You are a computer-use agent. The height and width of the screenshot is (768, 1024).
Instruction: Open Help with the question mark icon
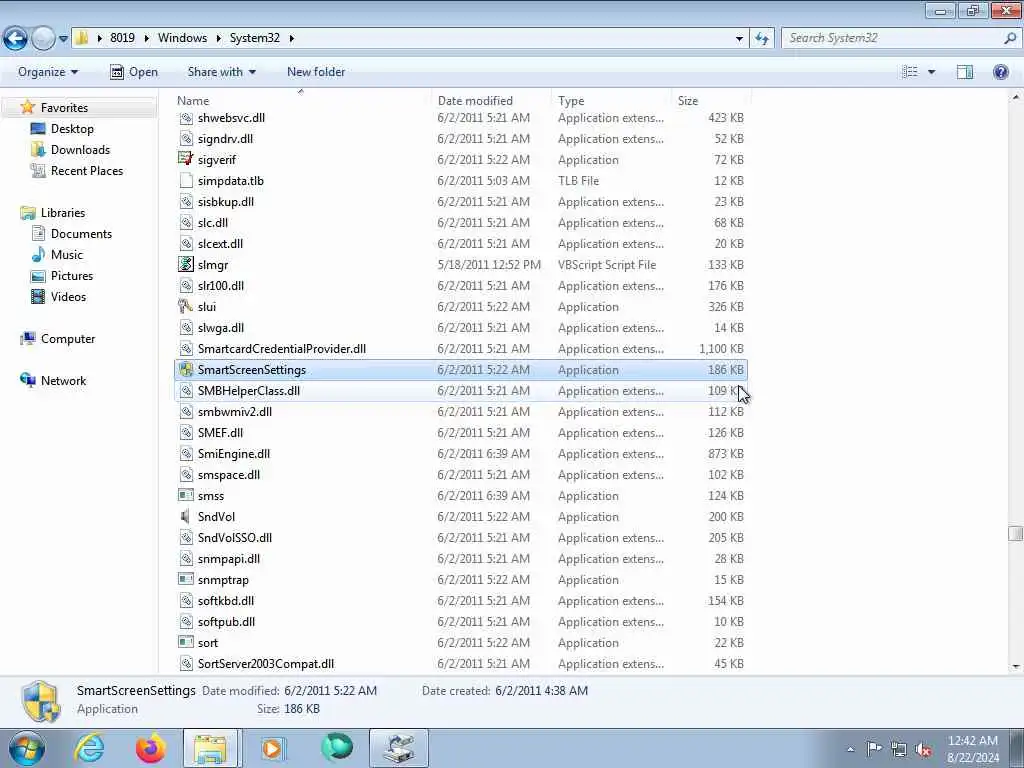click(1000, 72)
